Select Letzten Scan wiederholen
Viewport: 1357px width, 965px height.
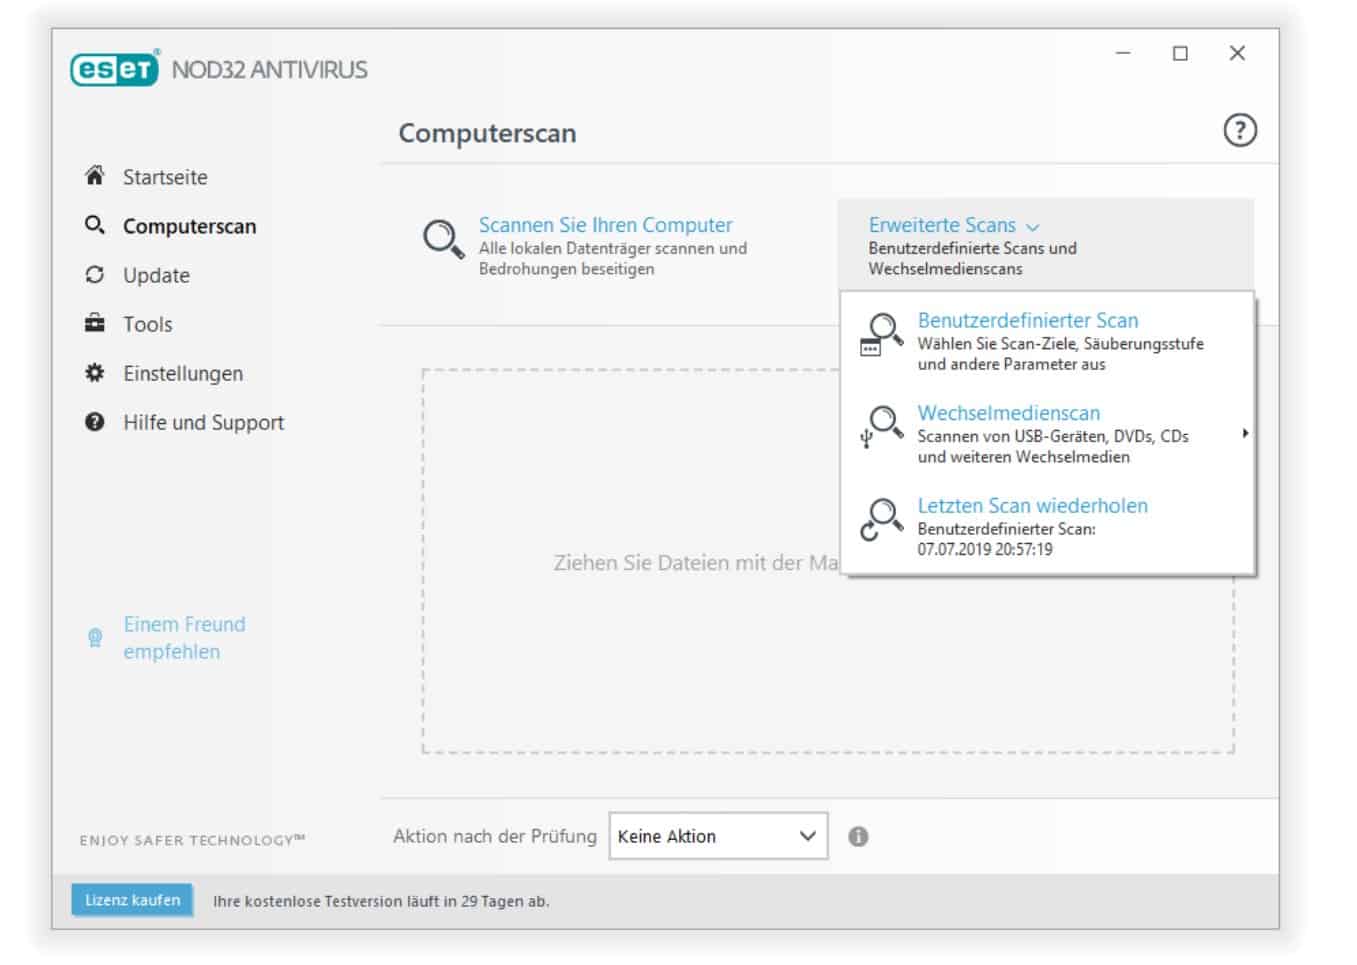(1033, 506)
